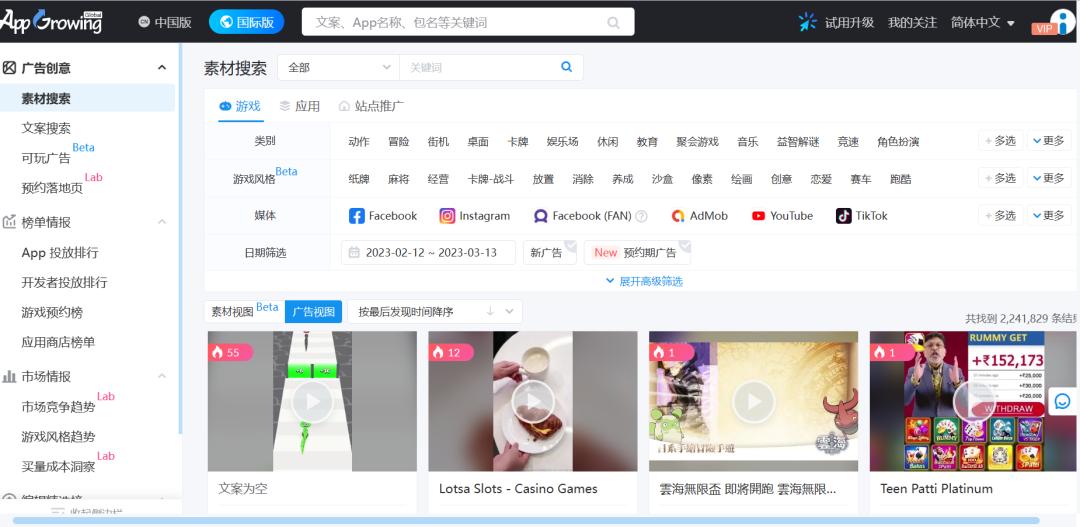Click the sort direction arrow icon
Image resolution: width=1080 pixels, height=527 pixels.
coord(490,311)
